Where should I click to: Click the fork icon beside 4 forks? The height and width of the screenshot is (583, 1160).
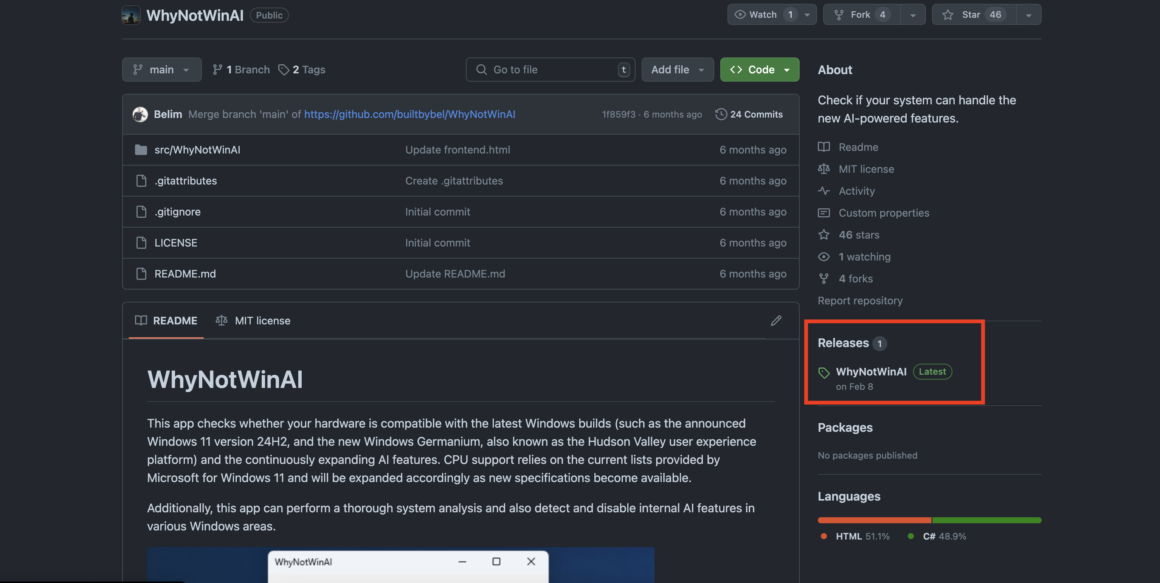tap(824, 279)
